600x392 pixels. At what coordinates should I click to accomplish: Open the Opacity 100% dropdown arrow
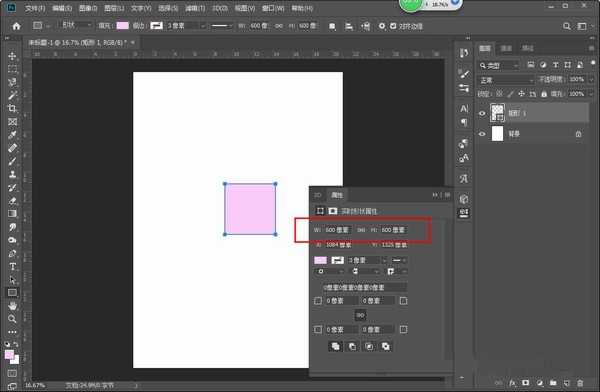591,80
